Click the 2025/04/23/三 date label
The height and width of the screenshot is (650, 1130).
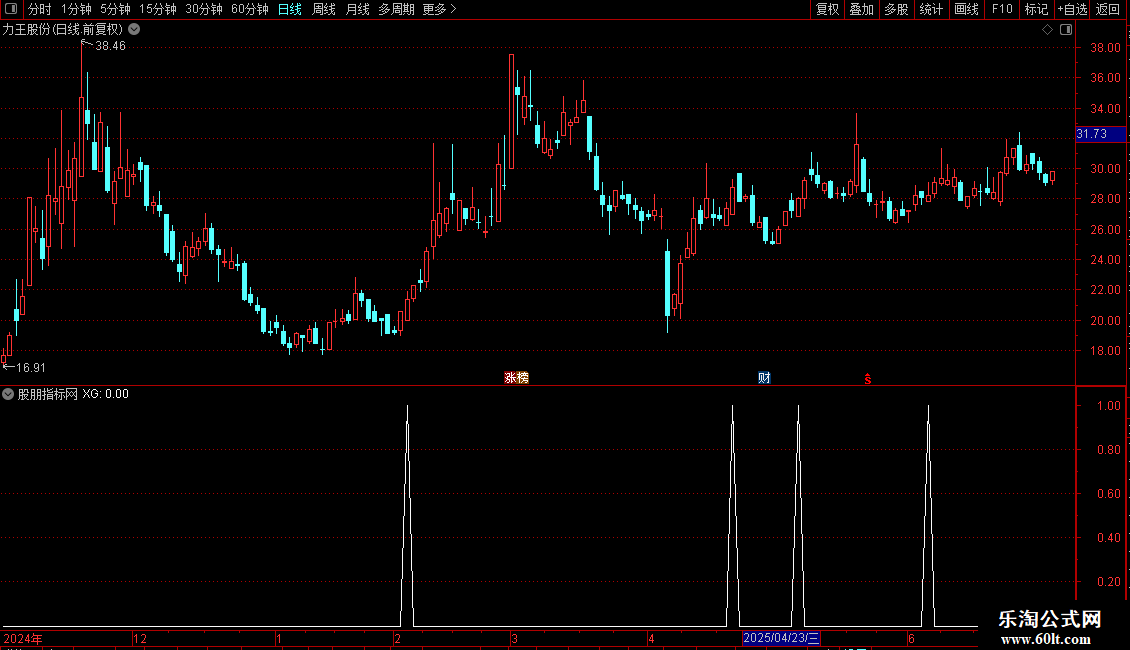coord(781,638)
